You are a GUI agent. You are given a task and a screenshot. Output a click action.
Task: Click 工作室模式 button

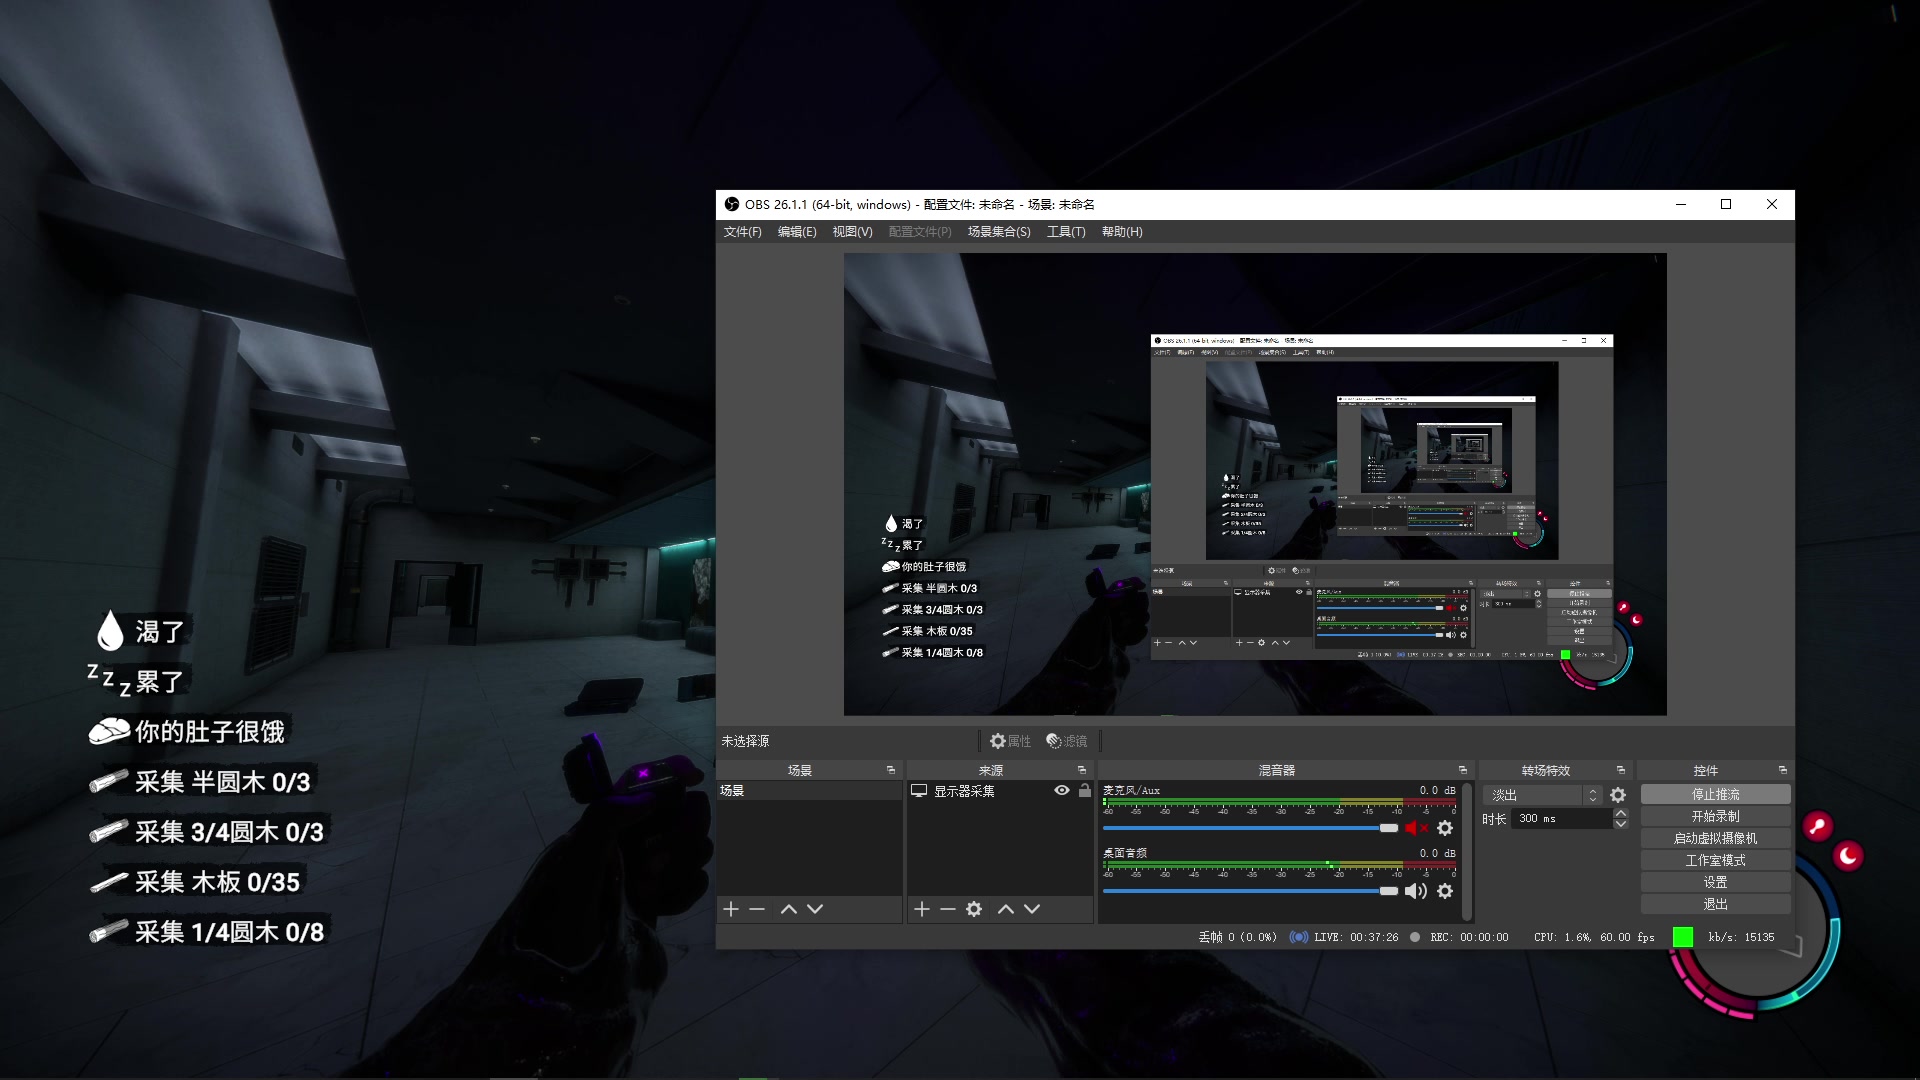click(1715, 860)
